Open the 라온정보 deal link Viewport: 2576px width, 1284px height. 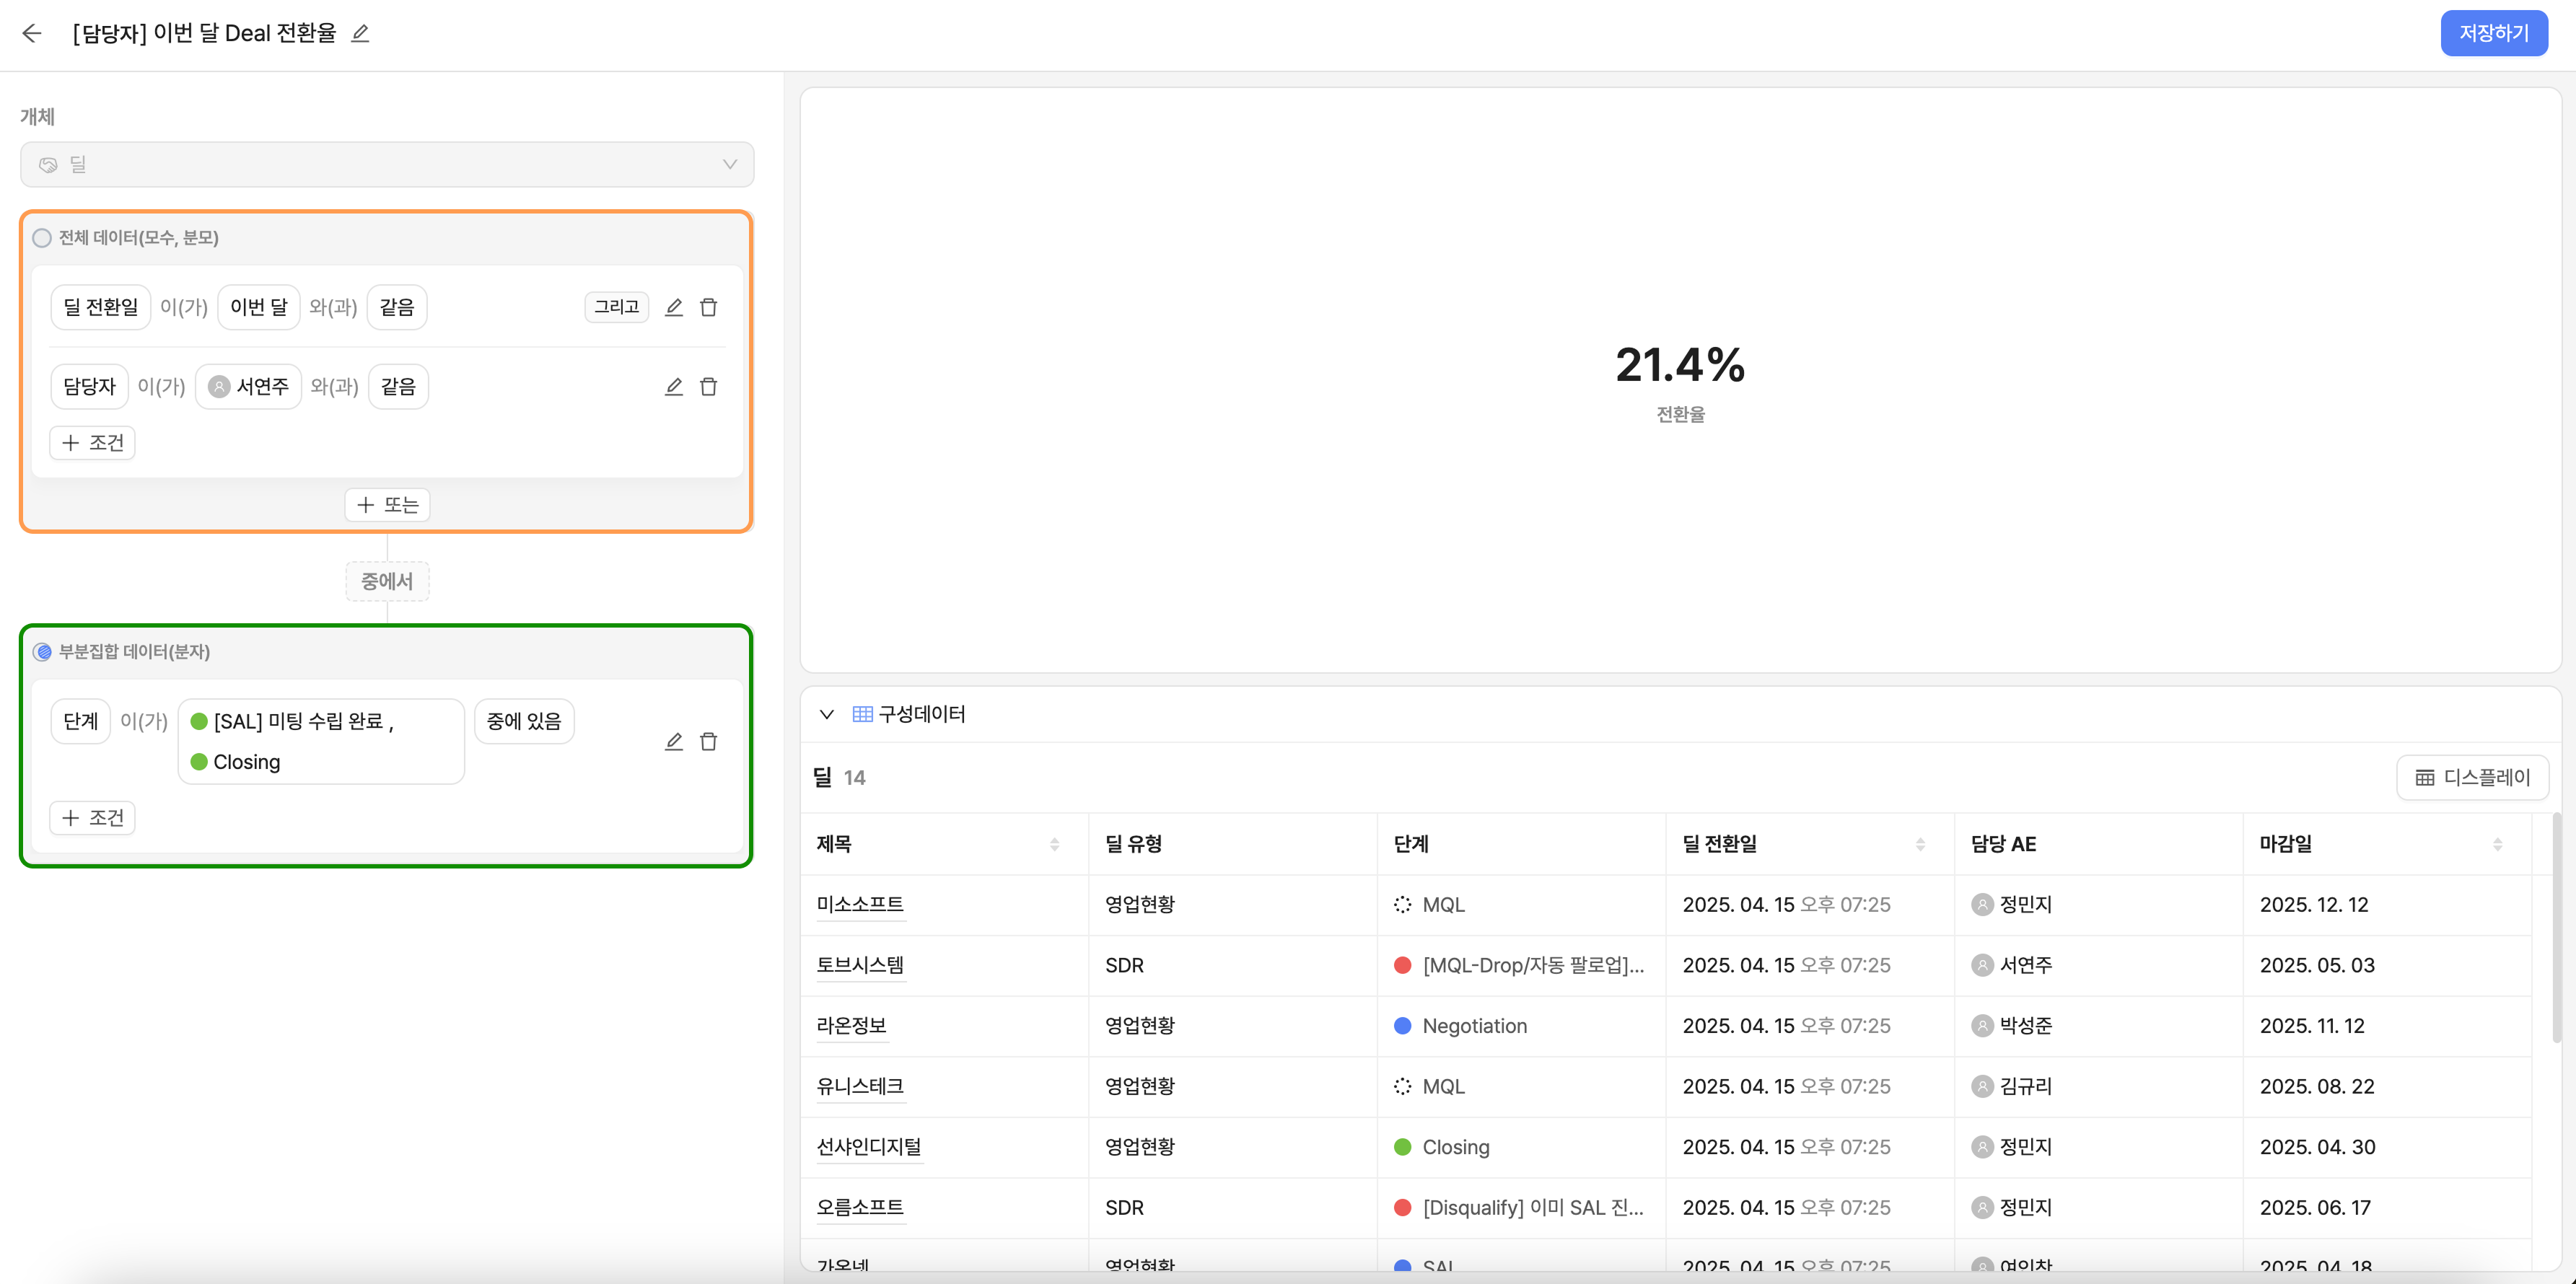point(851,1026)
